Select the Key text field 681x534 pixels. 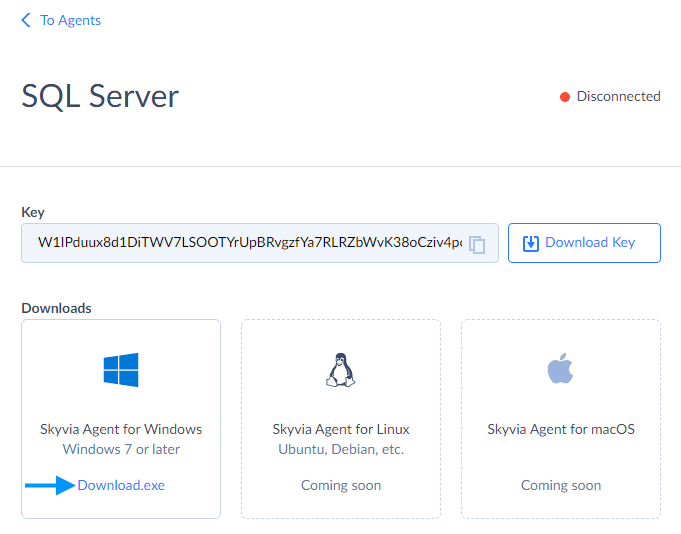260,243
